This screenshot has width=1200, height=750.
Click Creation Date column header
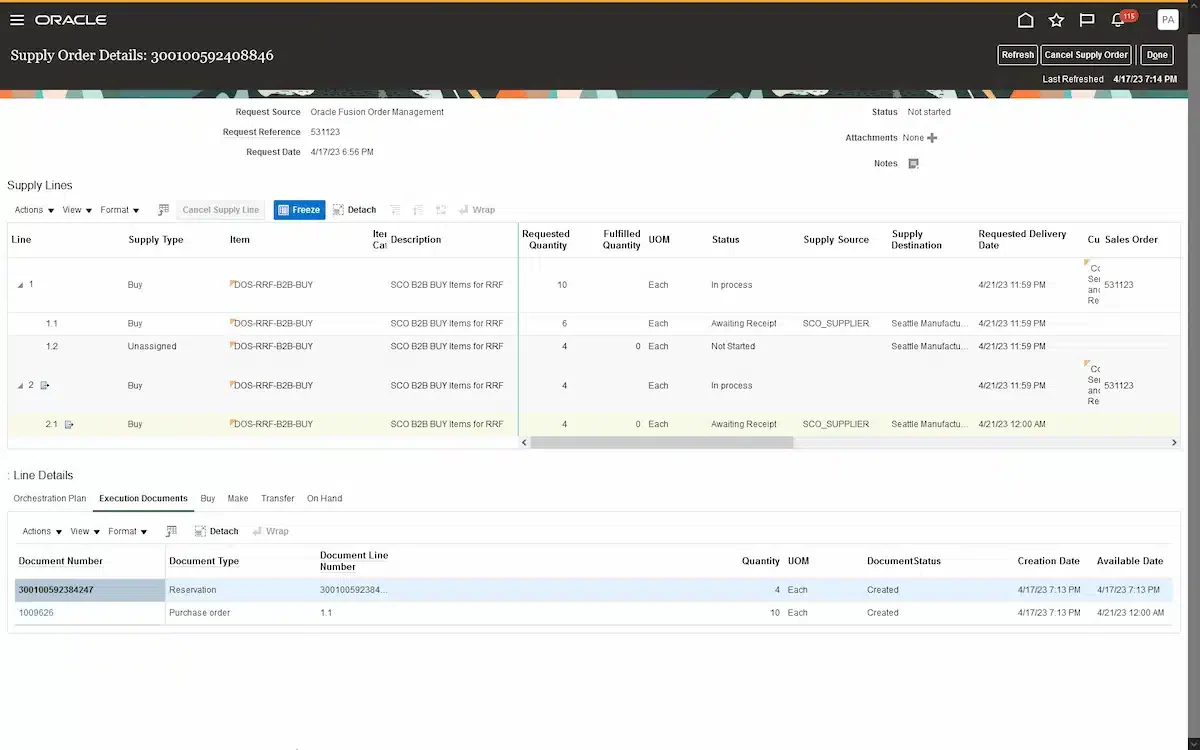pyautogui.click(x=1049, y=561)
